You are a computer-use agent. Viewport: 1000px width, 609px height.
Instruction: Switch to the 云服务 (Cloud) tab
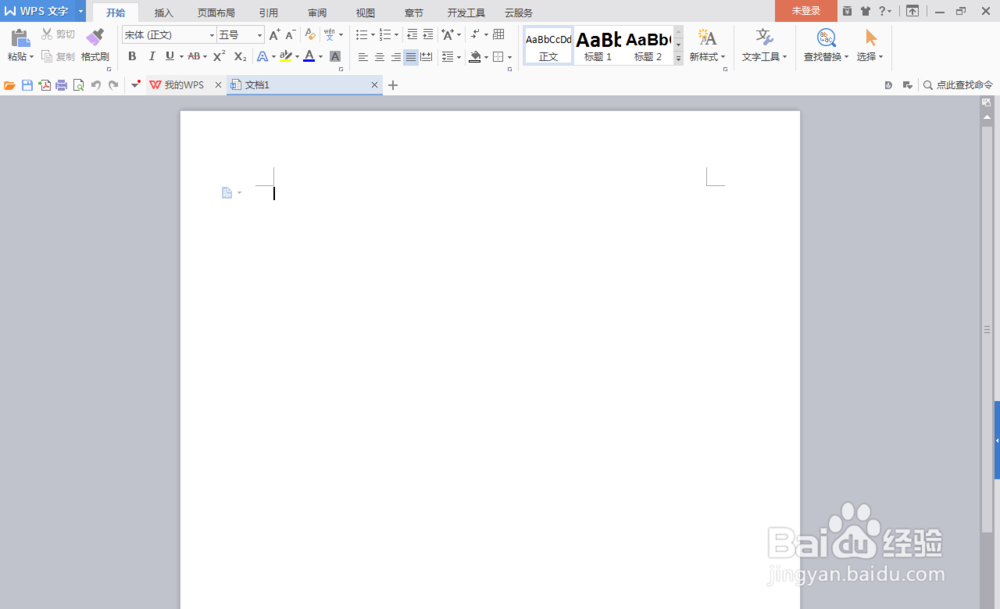click(518, 12)
